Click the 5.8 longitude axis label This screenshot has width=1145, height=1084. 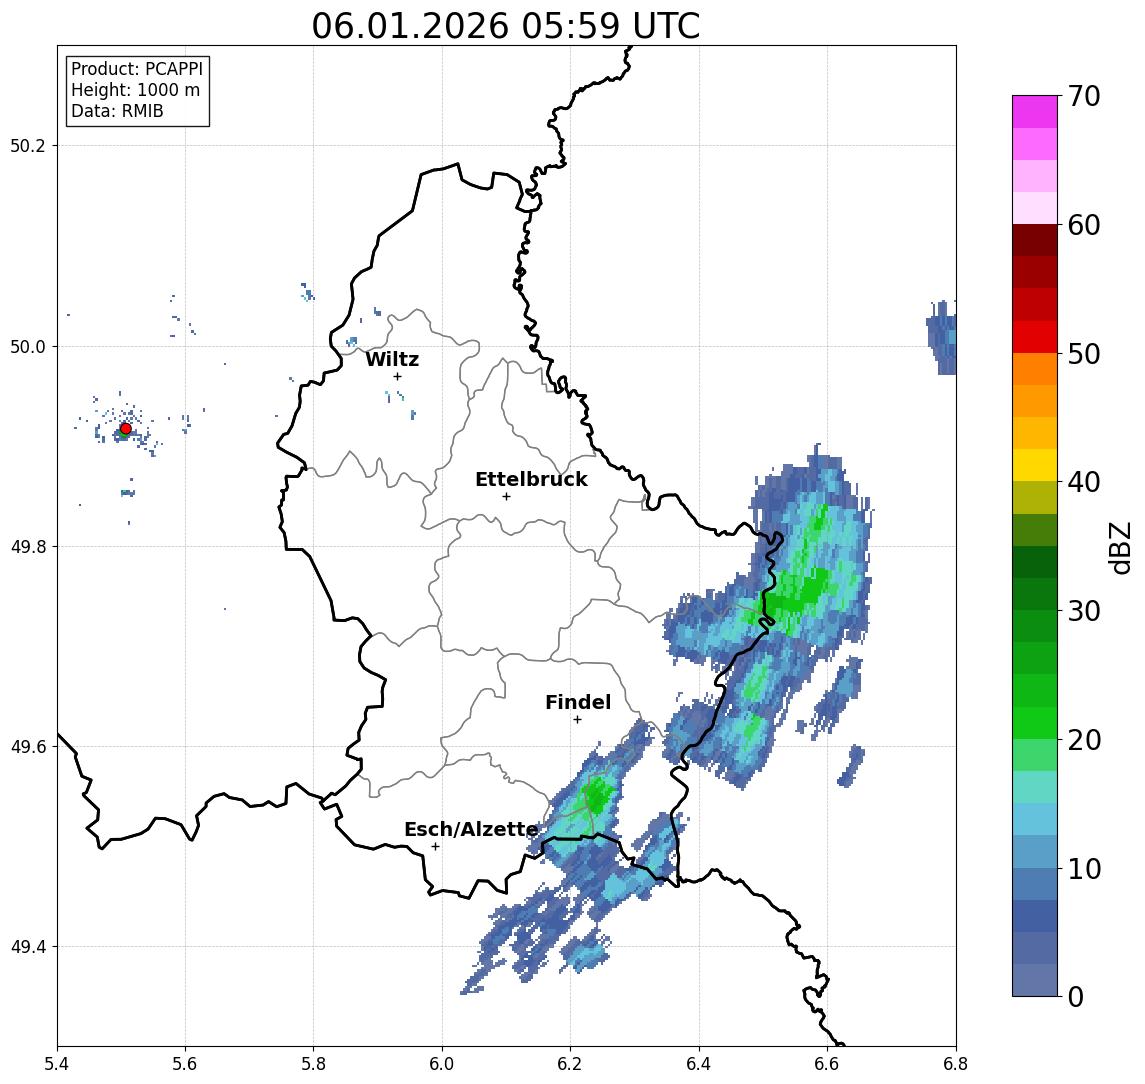314,1064
